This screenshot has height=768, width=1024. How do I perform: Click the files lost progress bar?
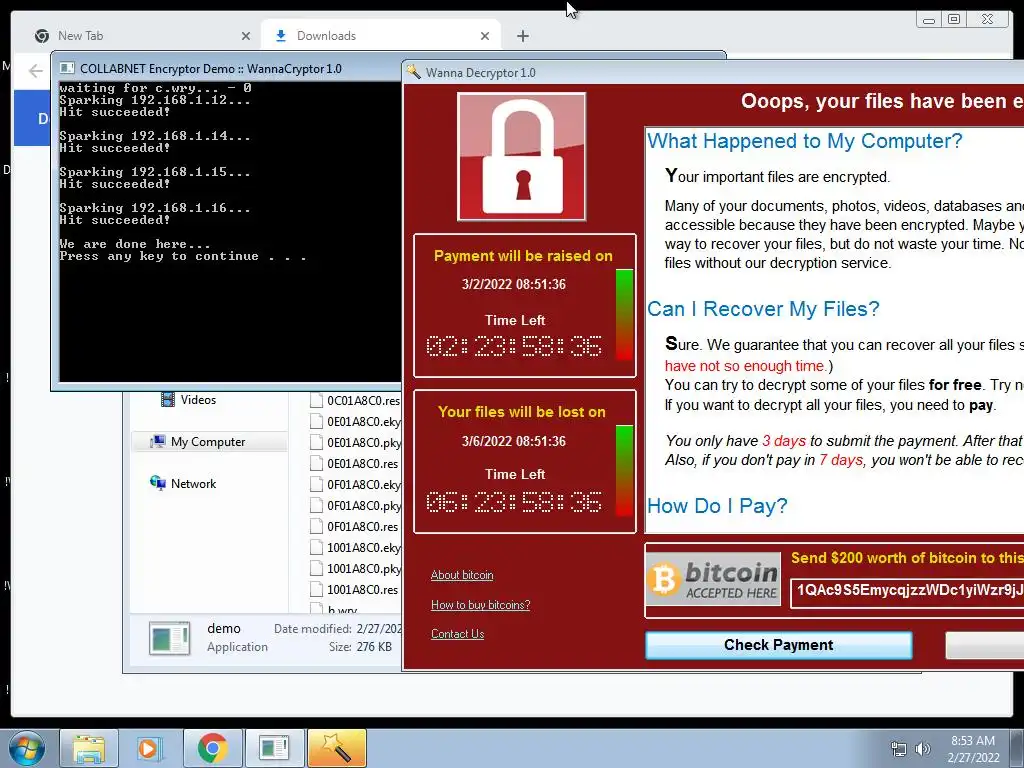coord(624,471)
